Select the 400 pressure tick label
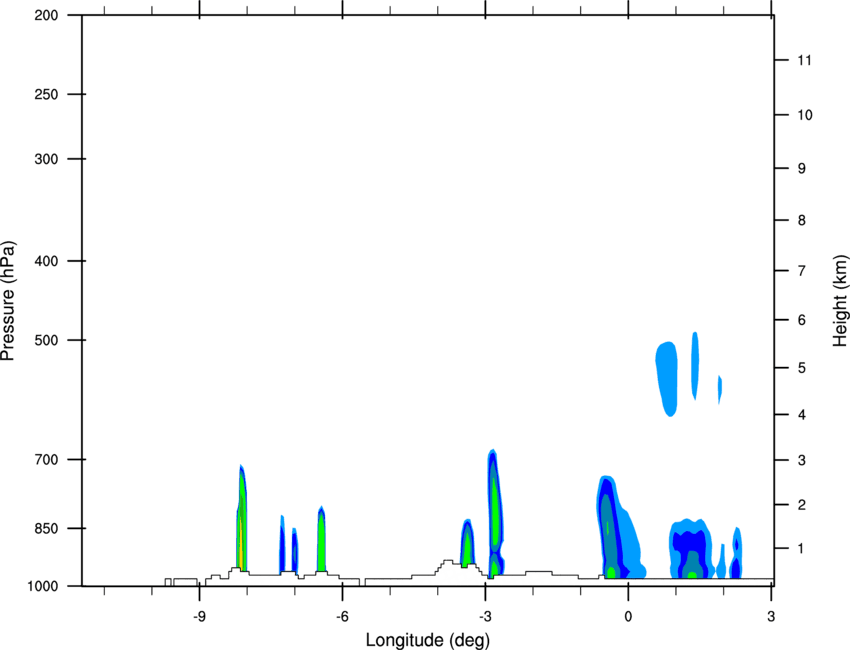 [x=46, y=261]
